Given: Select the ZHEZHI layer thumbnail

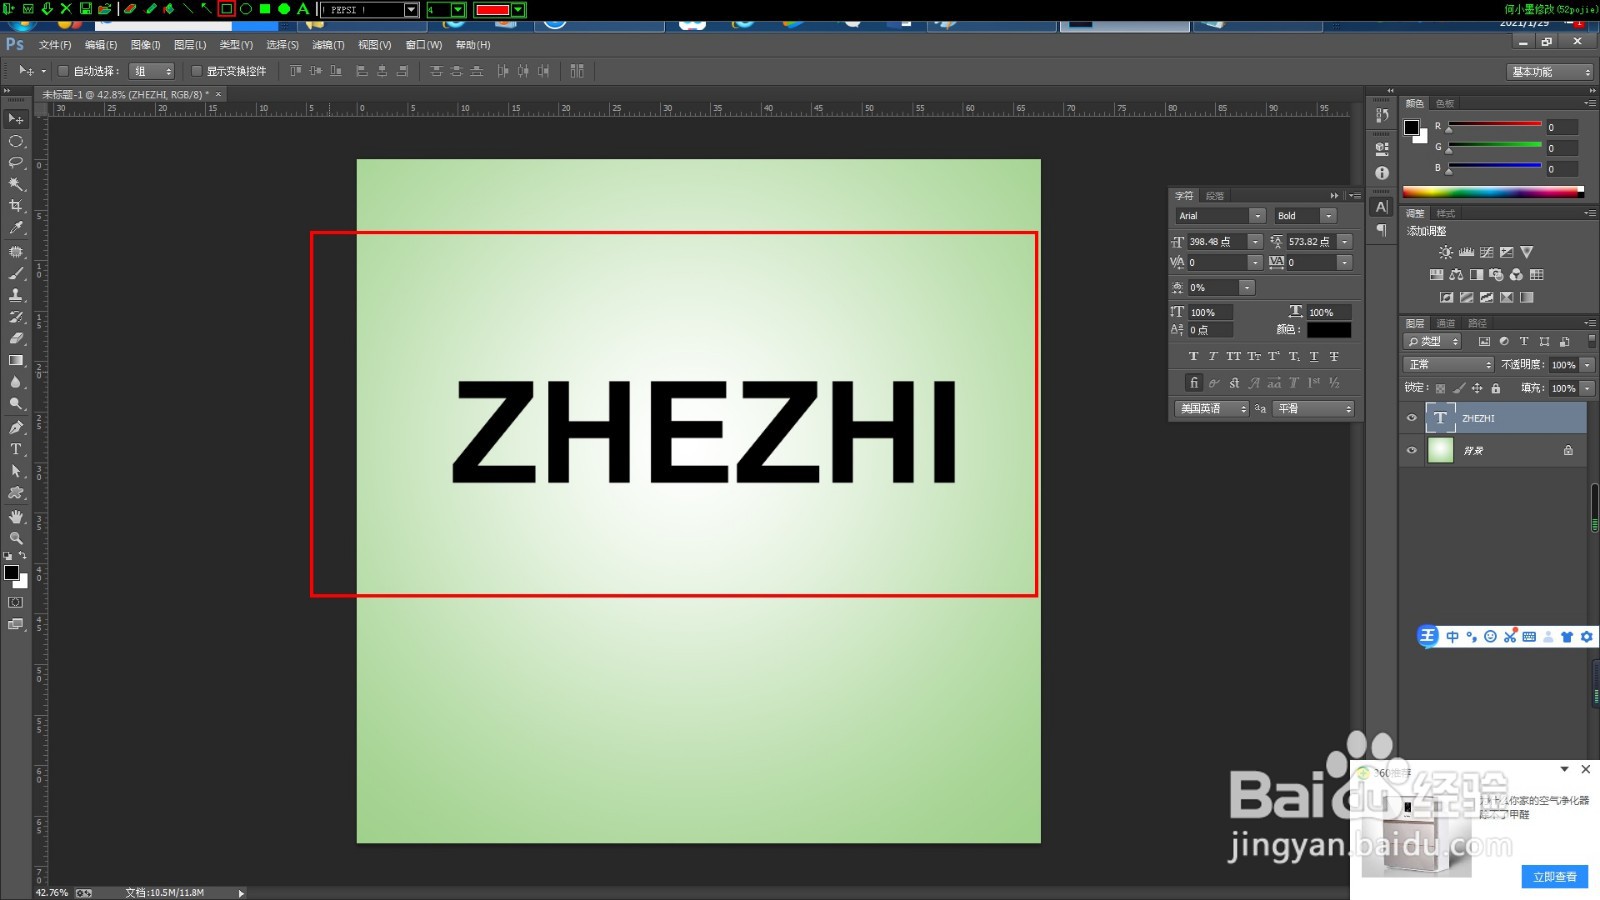Looking at the screenshot, I should [x=1440, y=418].
